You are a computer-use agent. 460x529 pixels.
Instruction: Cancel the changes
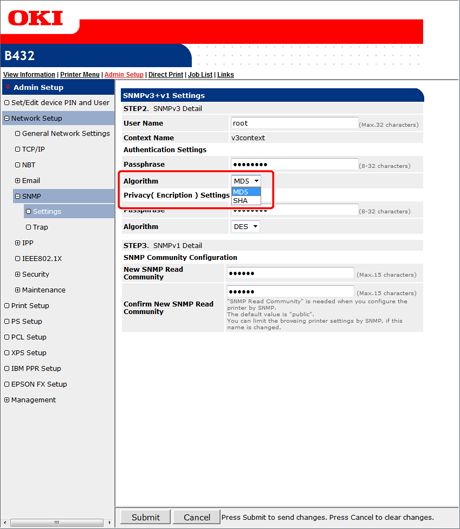(x=197, y=517)
